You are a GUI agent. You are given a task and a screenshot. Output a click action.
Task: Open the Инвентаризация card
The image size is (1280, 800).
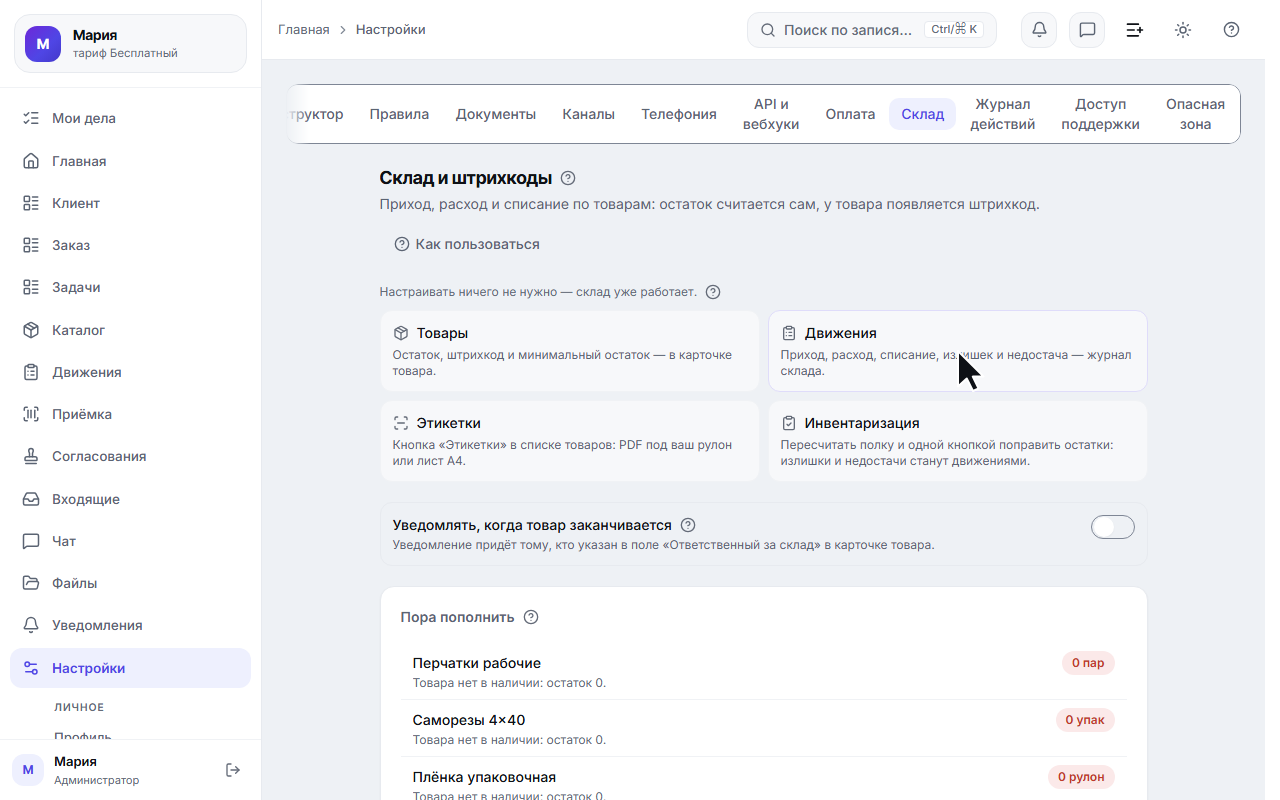pos(958,441)
